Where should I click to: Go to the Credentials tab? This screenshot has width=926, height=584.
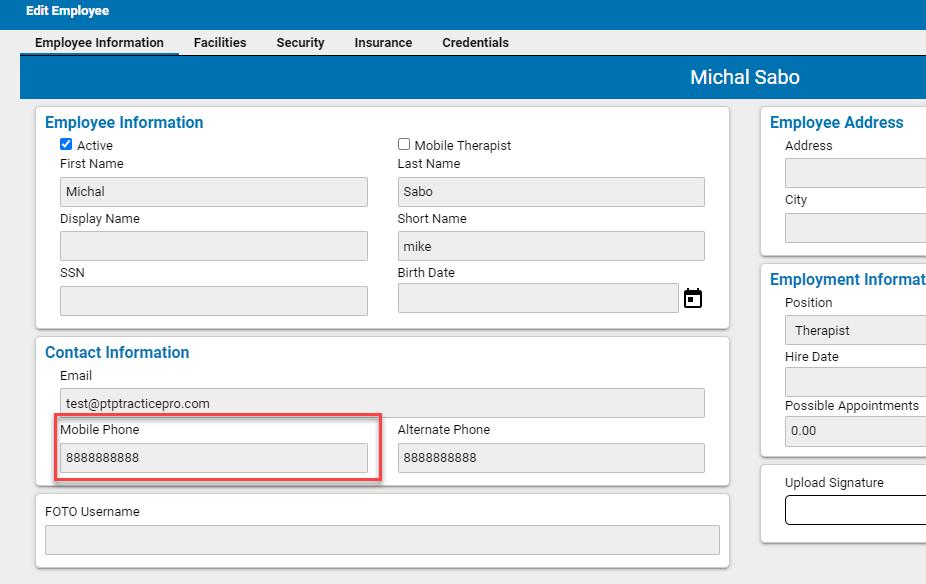tap(475, 42)
